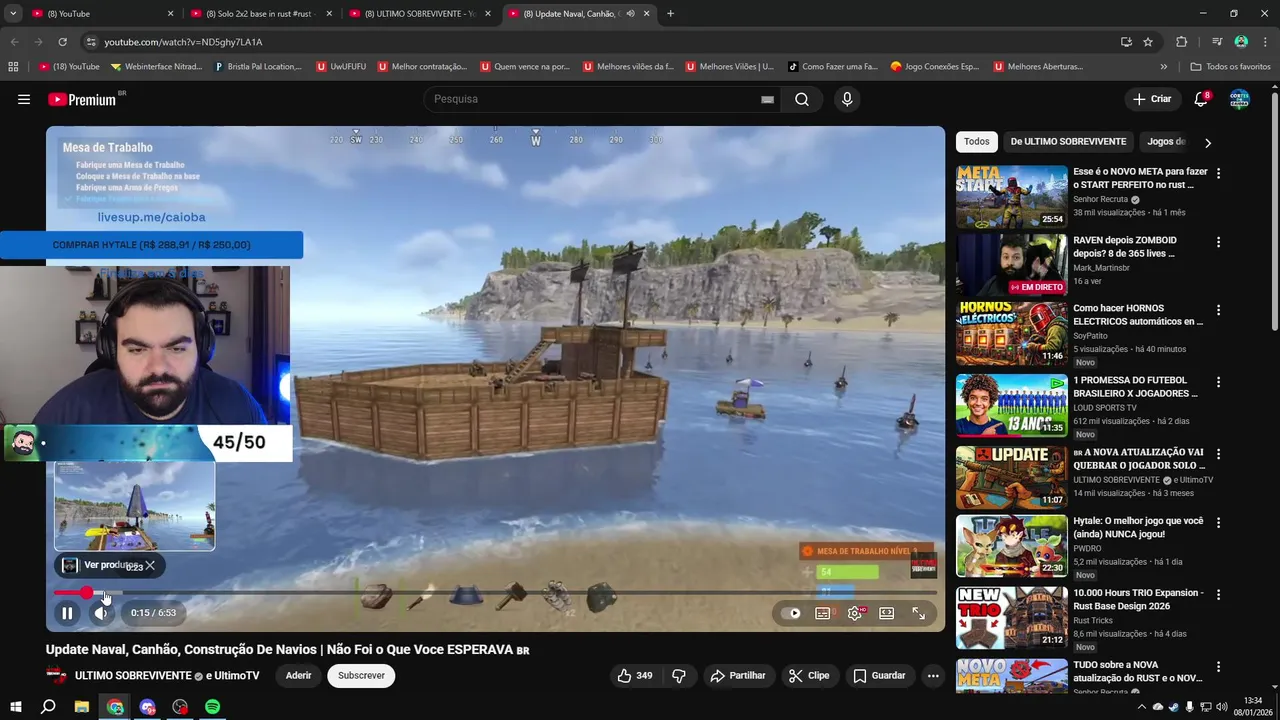Image resolution: width=1280 pixels, height=720 pixels.
Task: Click the search magnifier button
Action: (802, 99)
